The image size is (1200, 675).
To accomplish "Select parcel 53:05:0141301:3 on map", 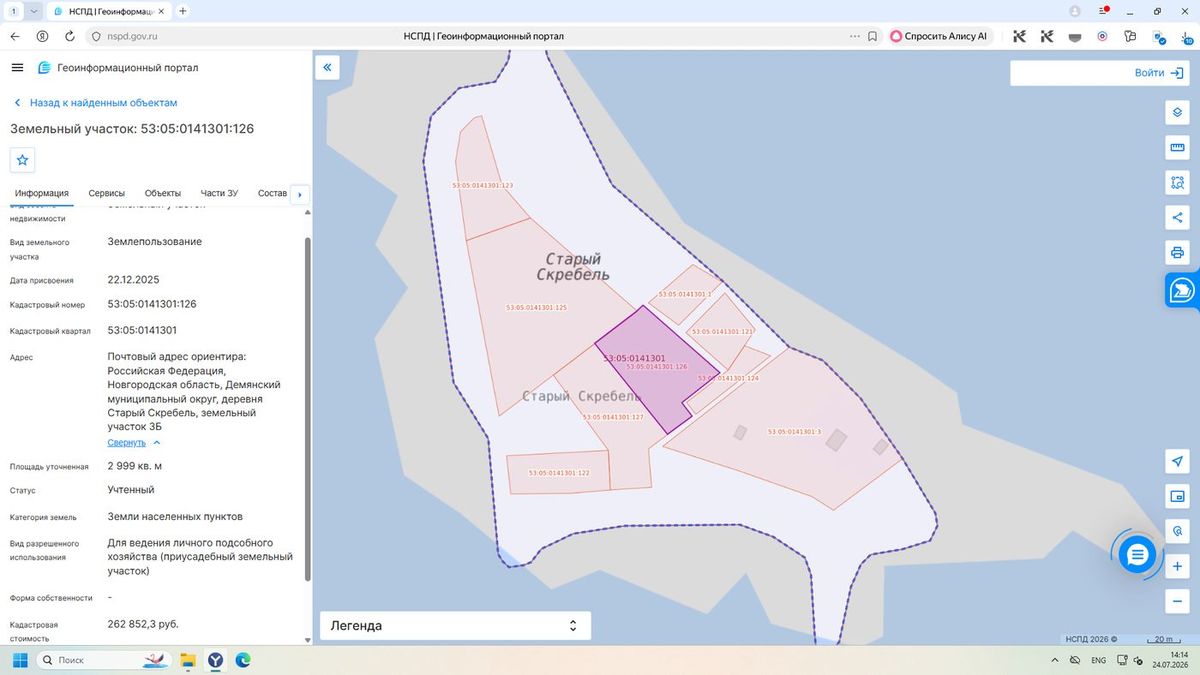I will coord(794,431).
